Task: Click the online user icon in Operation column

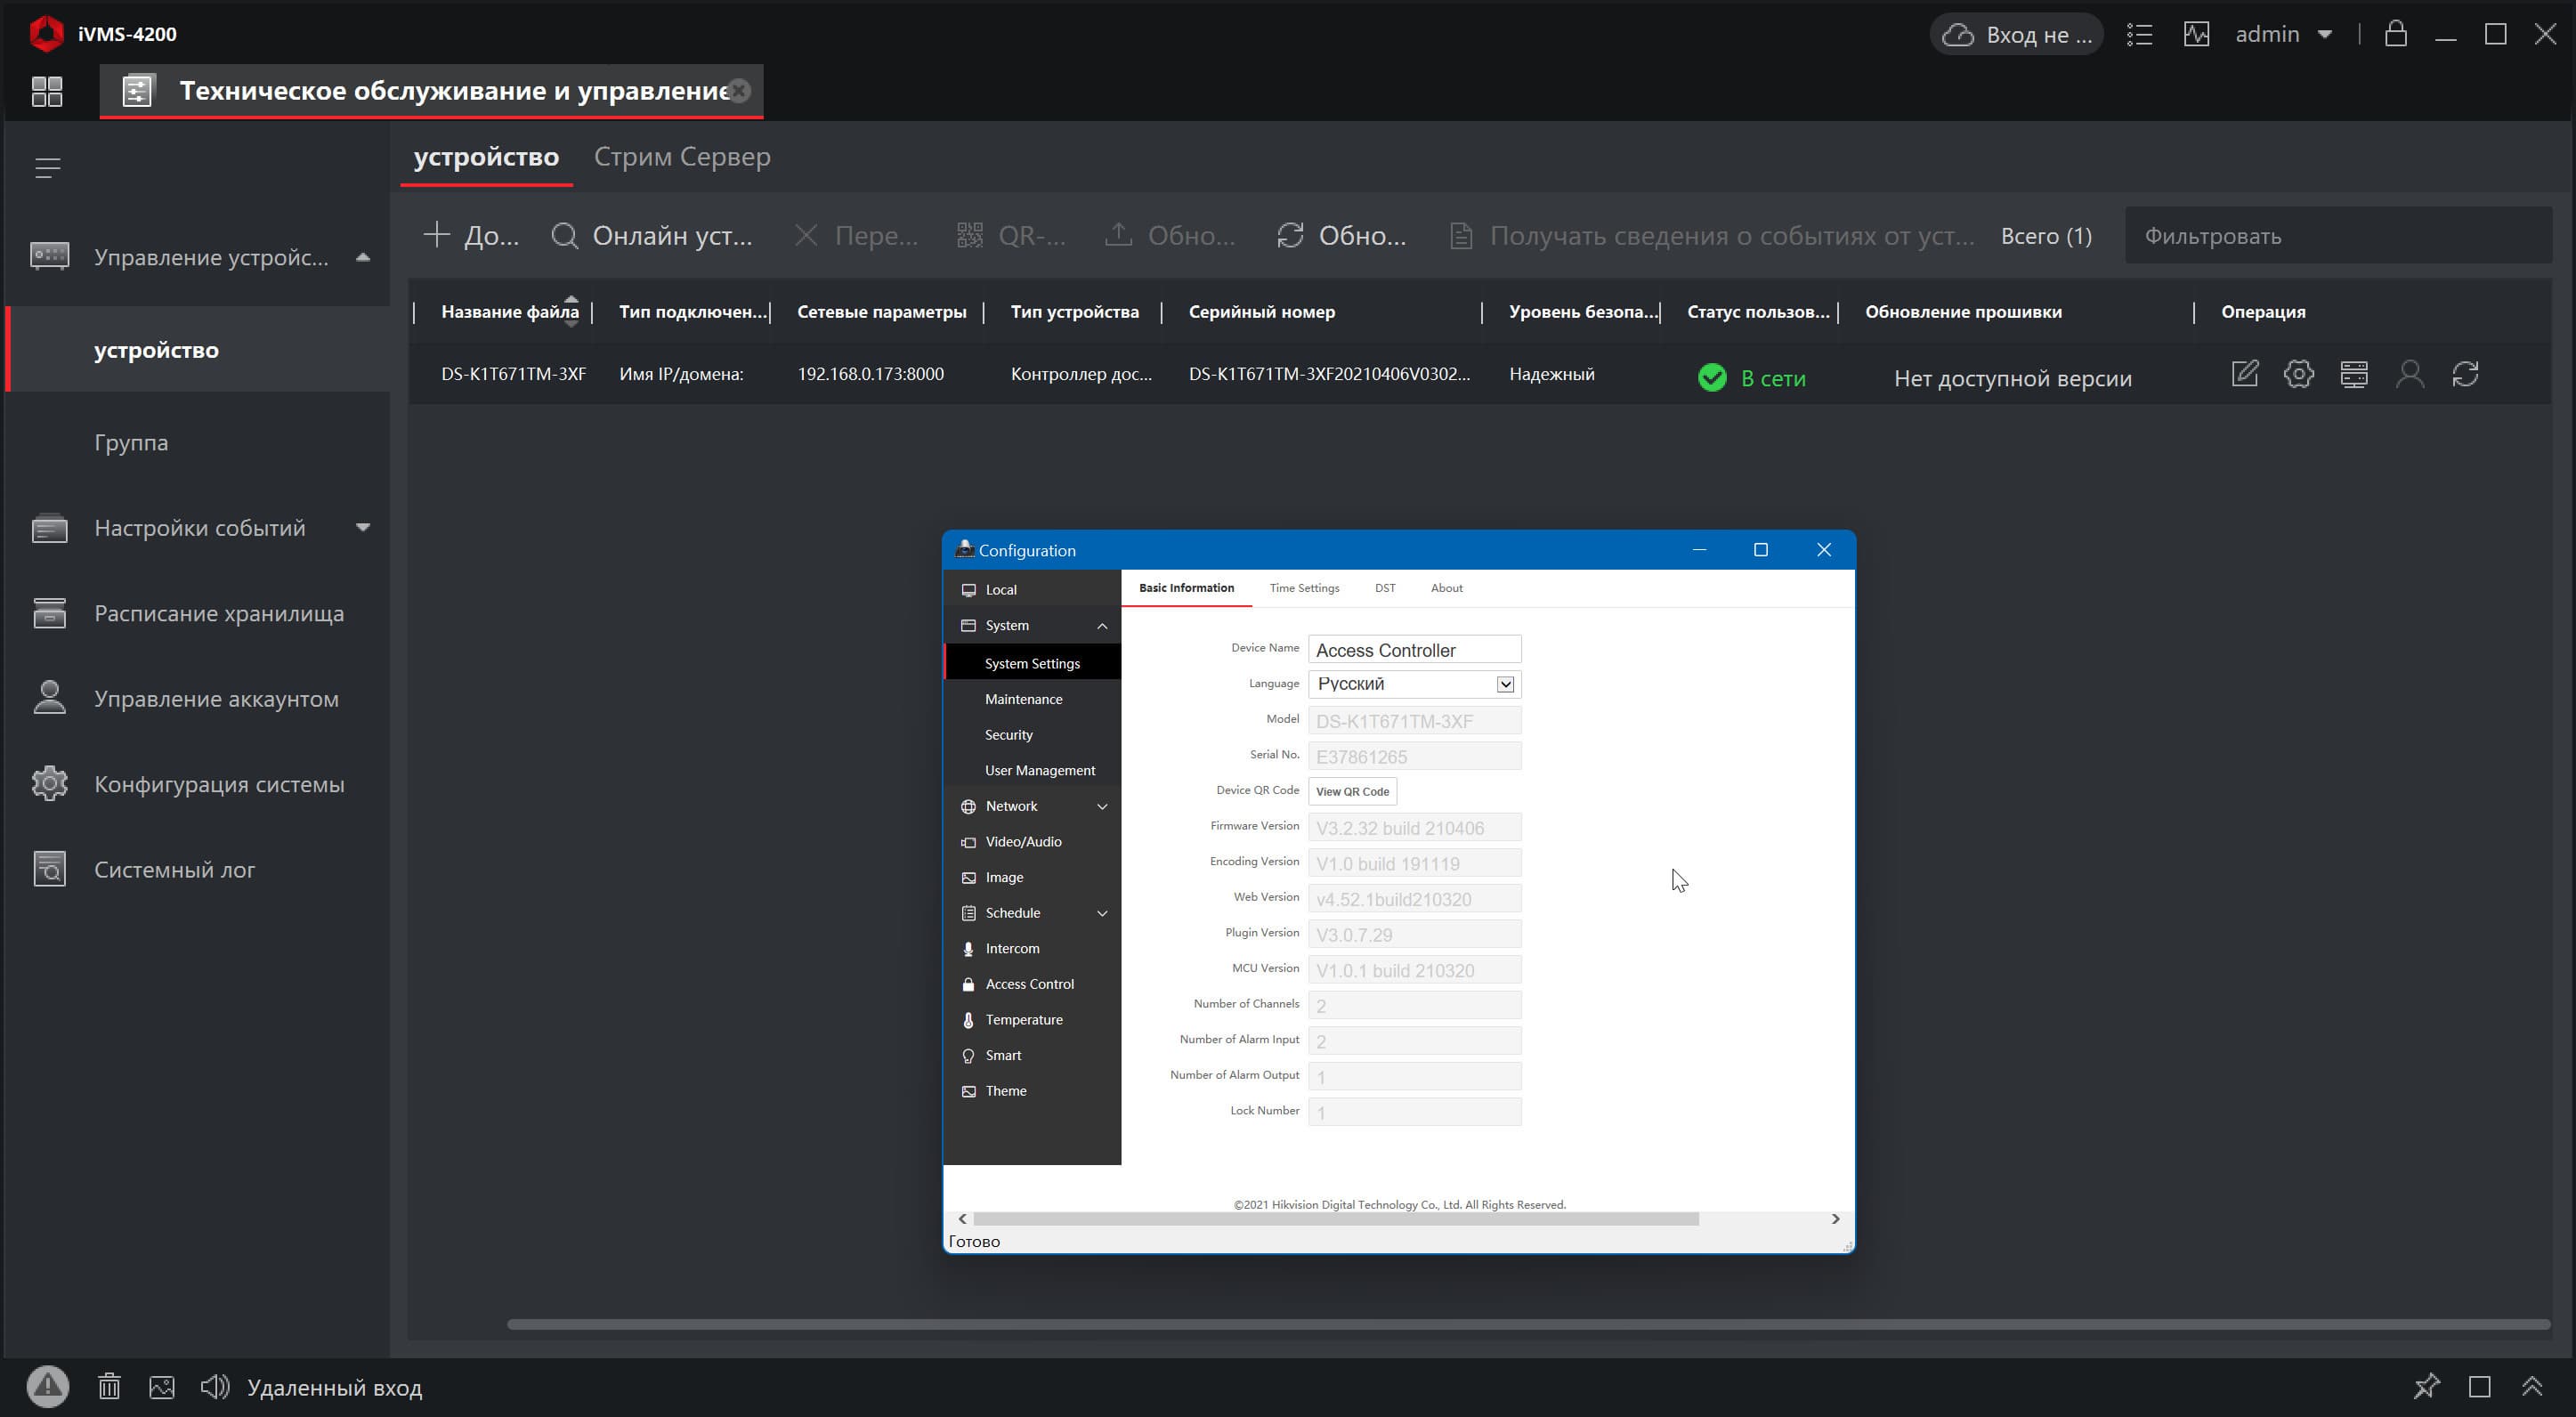Action: [x=2410, y=374]
